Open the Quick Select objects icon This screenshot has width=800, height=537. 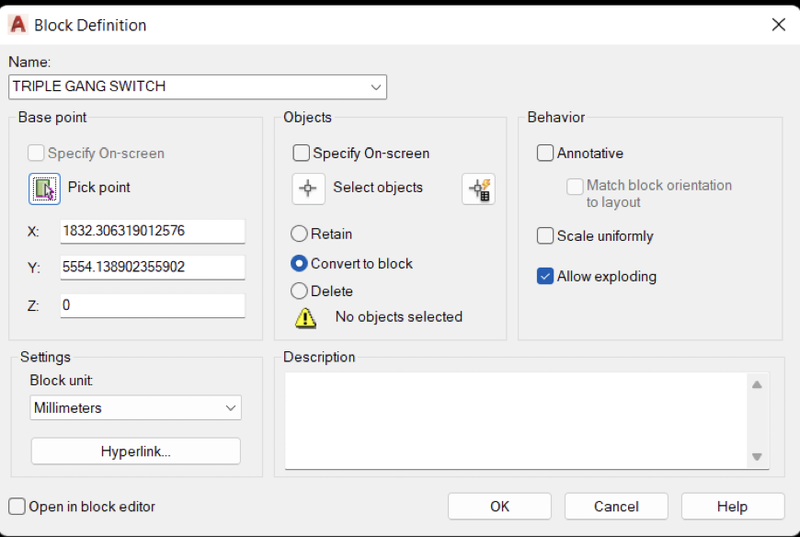pyautogui.click(x=479, y=189)
